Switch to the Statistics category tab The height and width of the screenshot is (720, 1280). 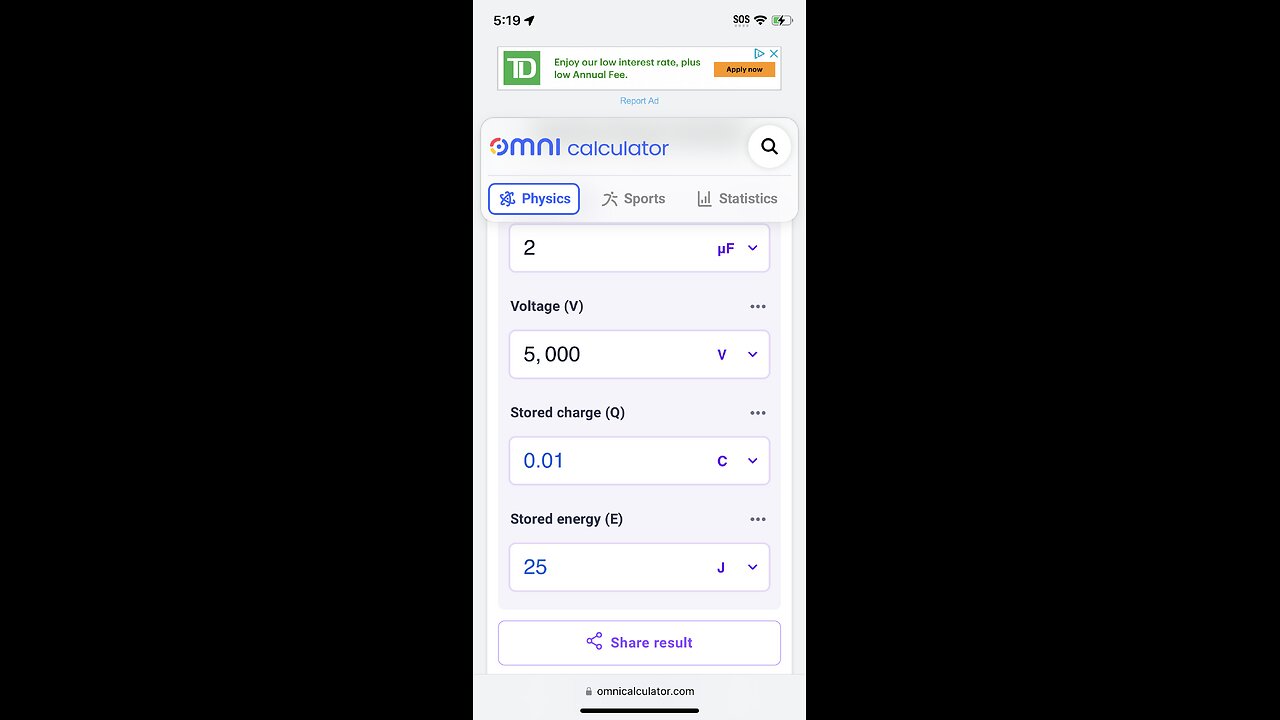coord(737,198)
